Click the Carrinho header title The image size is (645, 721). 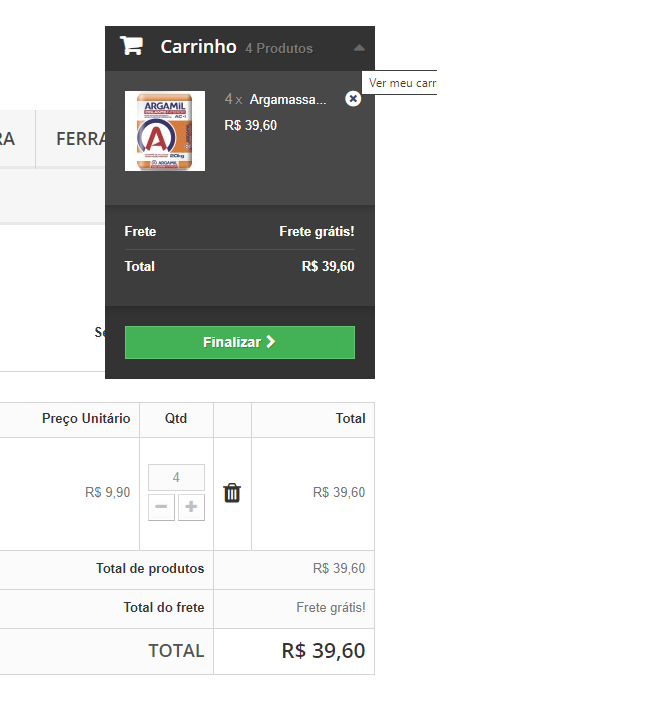pos(199,47)
